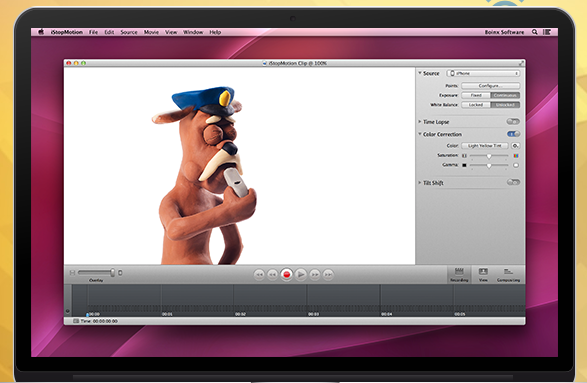The width and height of the screenshot is (587, 383).
Task: Click the color picker gear next to Light Yellow Tint
Action: [x=515, y=146]
